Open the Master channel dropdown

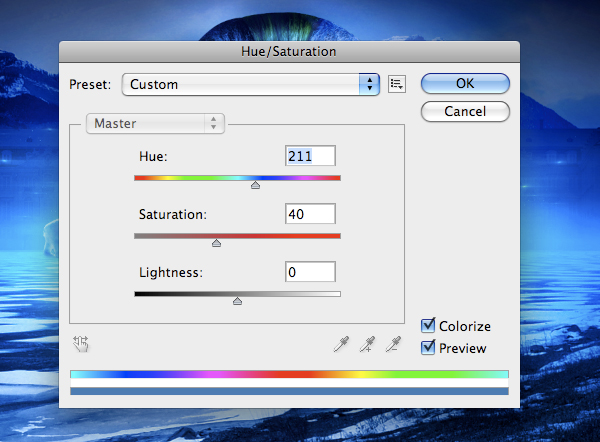[x=155, y=123]
